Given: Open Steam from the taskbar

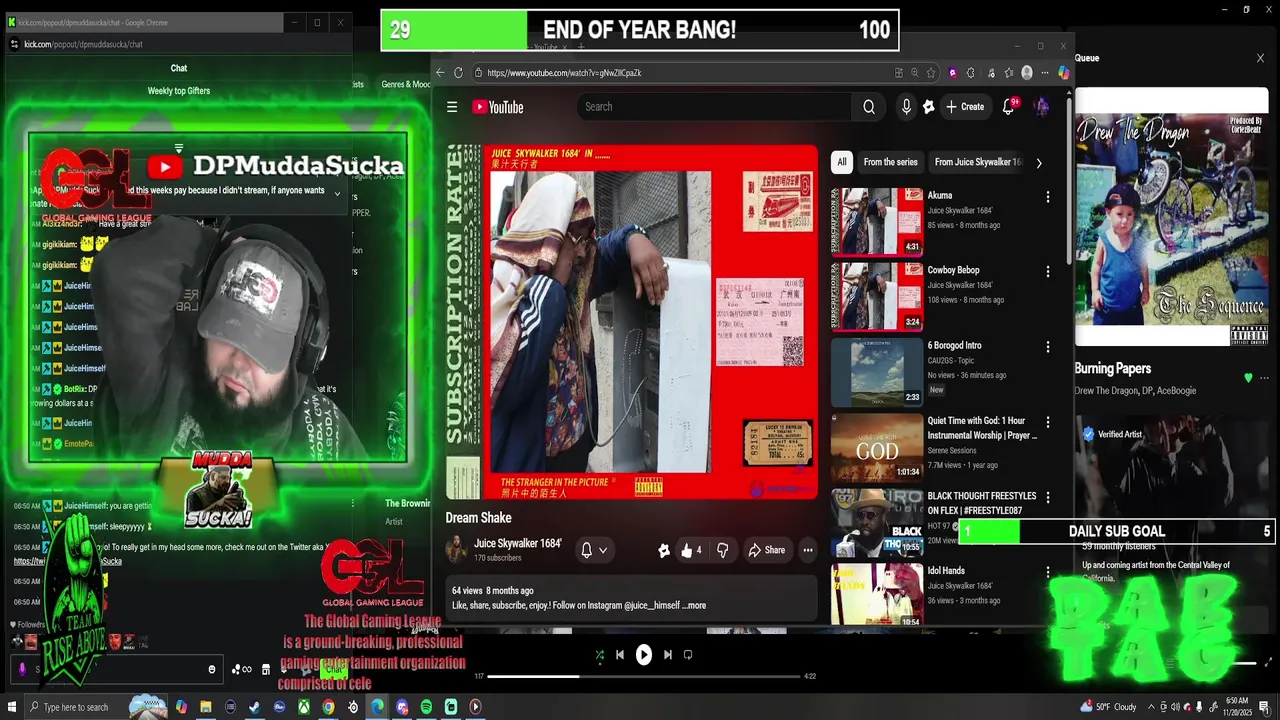Looking at the screenshot, I should pyautogui.click(x=254, y=707).
